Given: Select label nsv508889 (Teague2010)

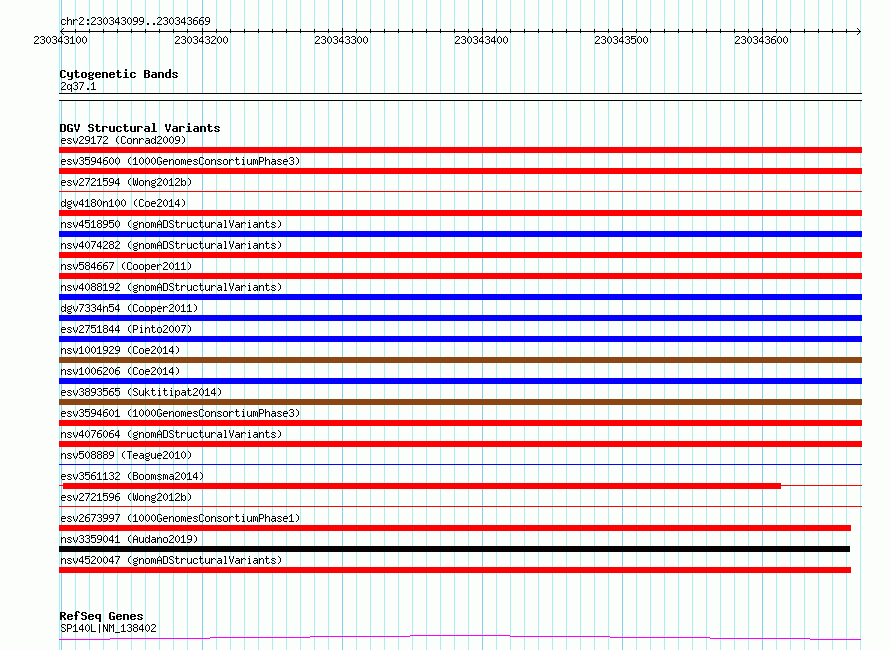Looking at the screenshot, I should tap(126, 455).
